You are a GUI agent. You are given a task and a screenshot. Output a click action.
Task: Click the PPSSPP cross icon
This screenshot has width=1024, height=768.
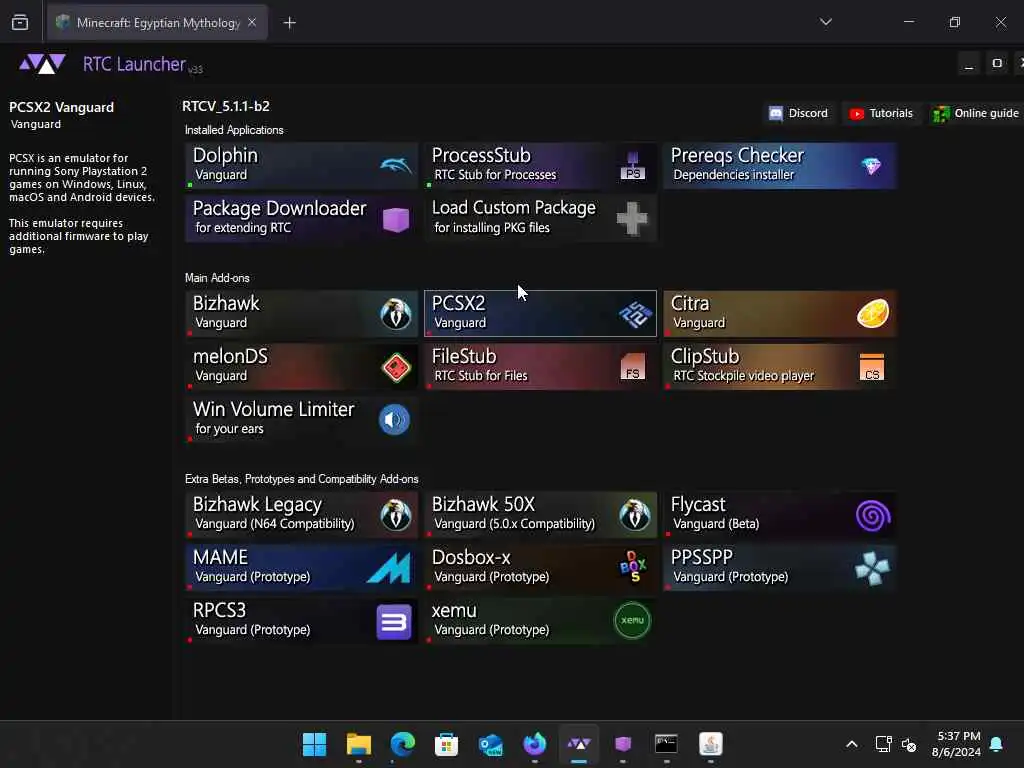(x=872, y=568)
